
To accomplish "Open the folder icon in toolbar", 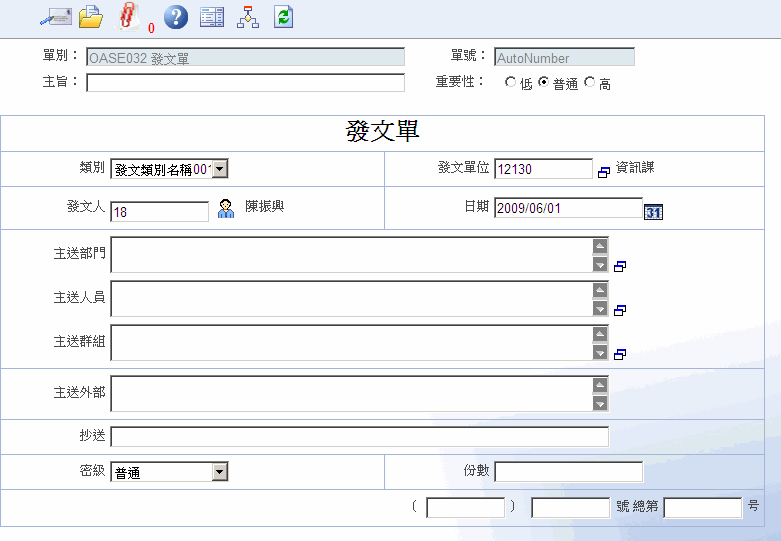I will [x=91, y=16].
